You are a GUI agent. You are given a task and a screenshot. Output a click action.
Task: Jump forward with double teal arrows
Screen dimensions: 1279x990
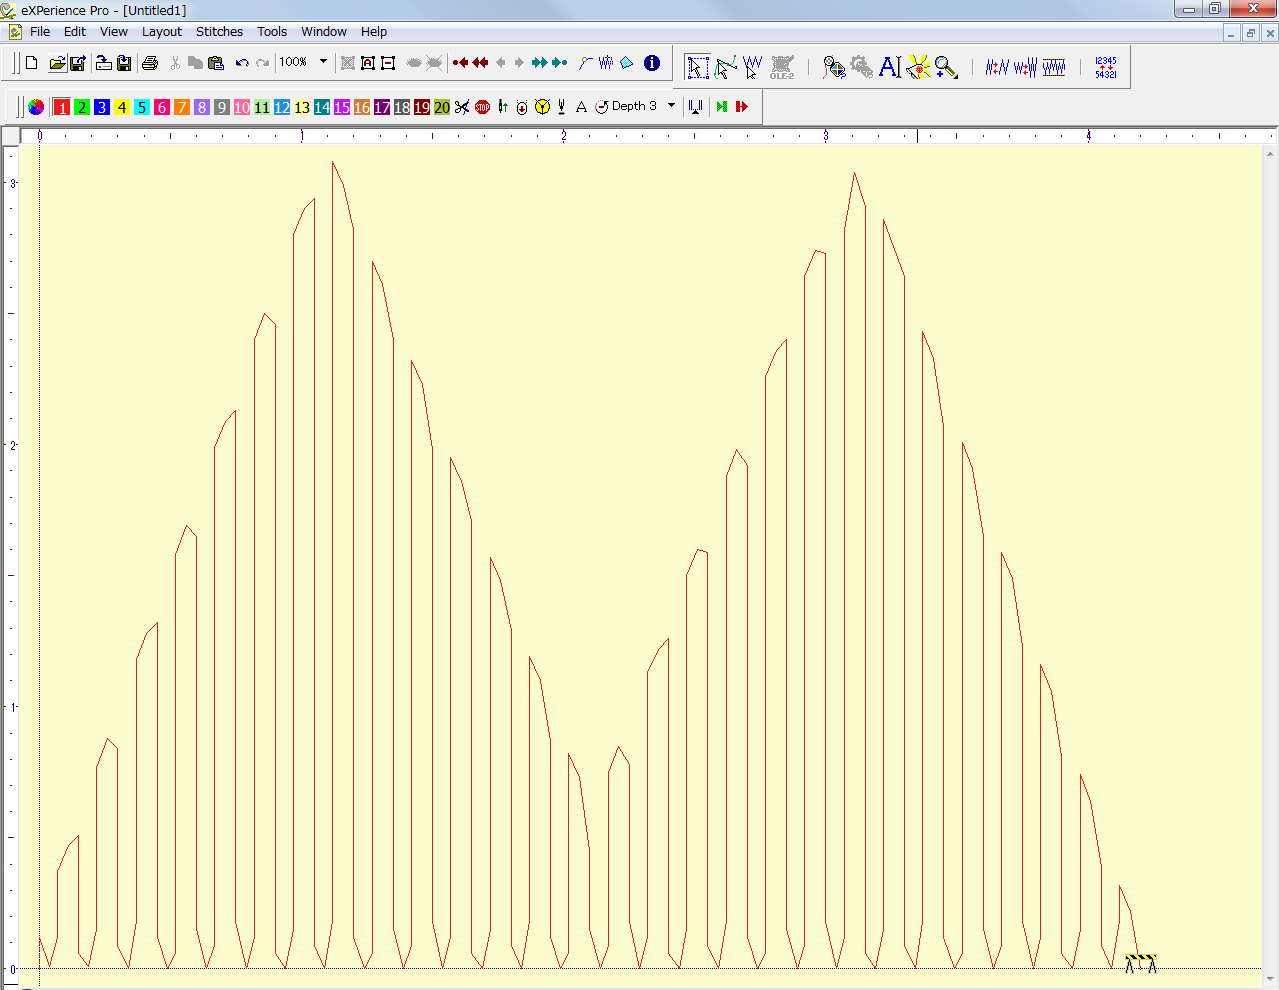click(539, 63)
